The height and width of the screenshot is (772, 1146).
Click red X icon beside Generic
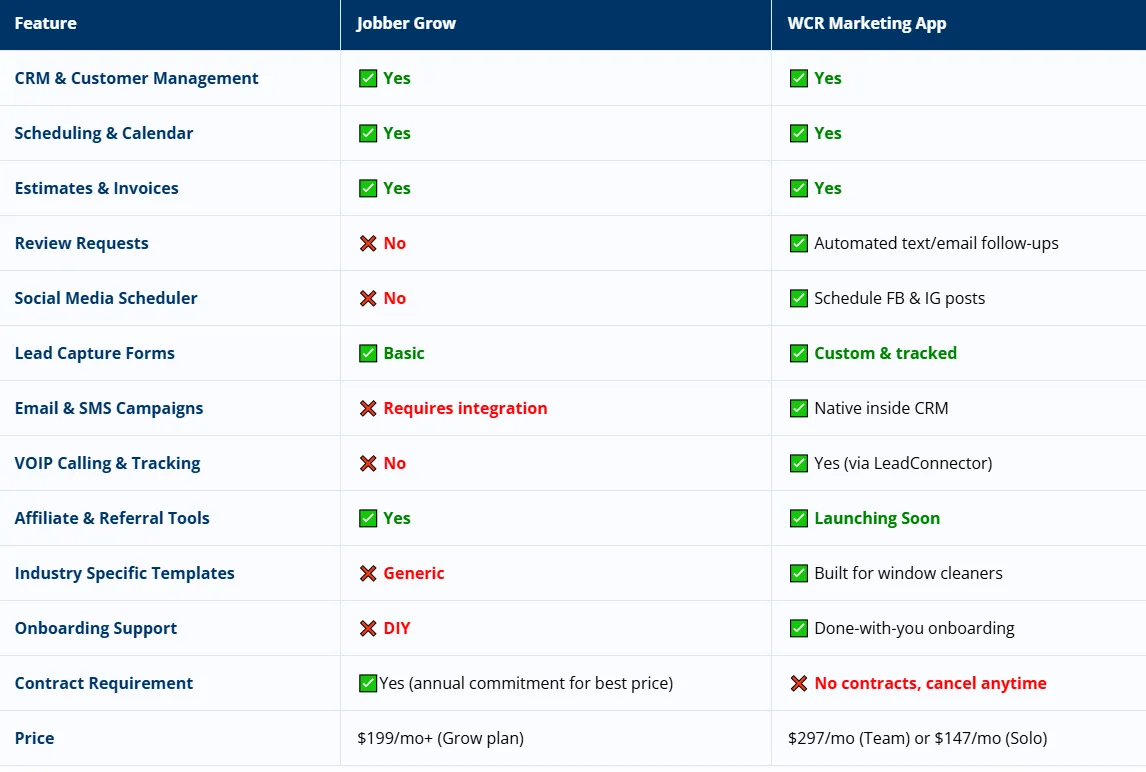tap(368, 573)
